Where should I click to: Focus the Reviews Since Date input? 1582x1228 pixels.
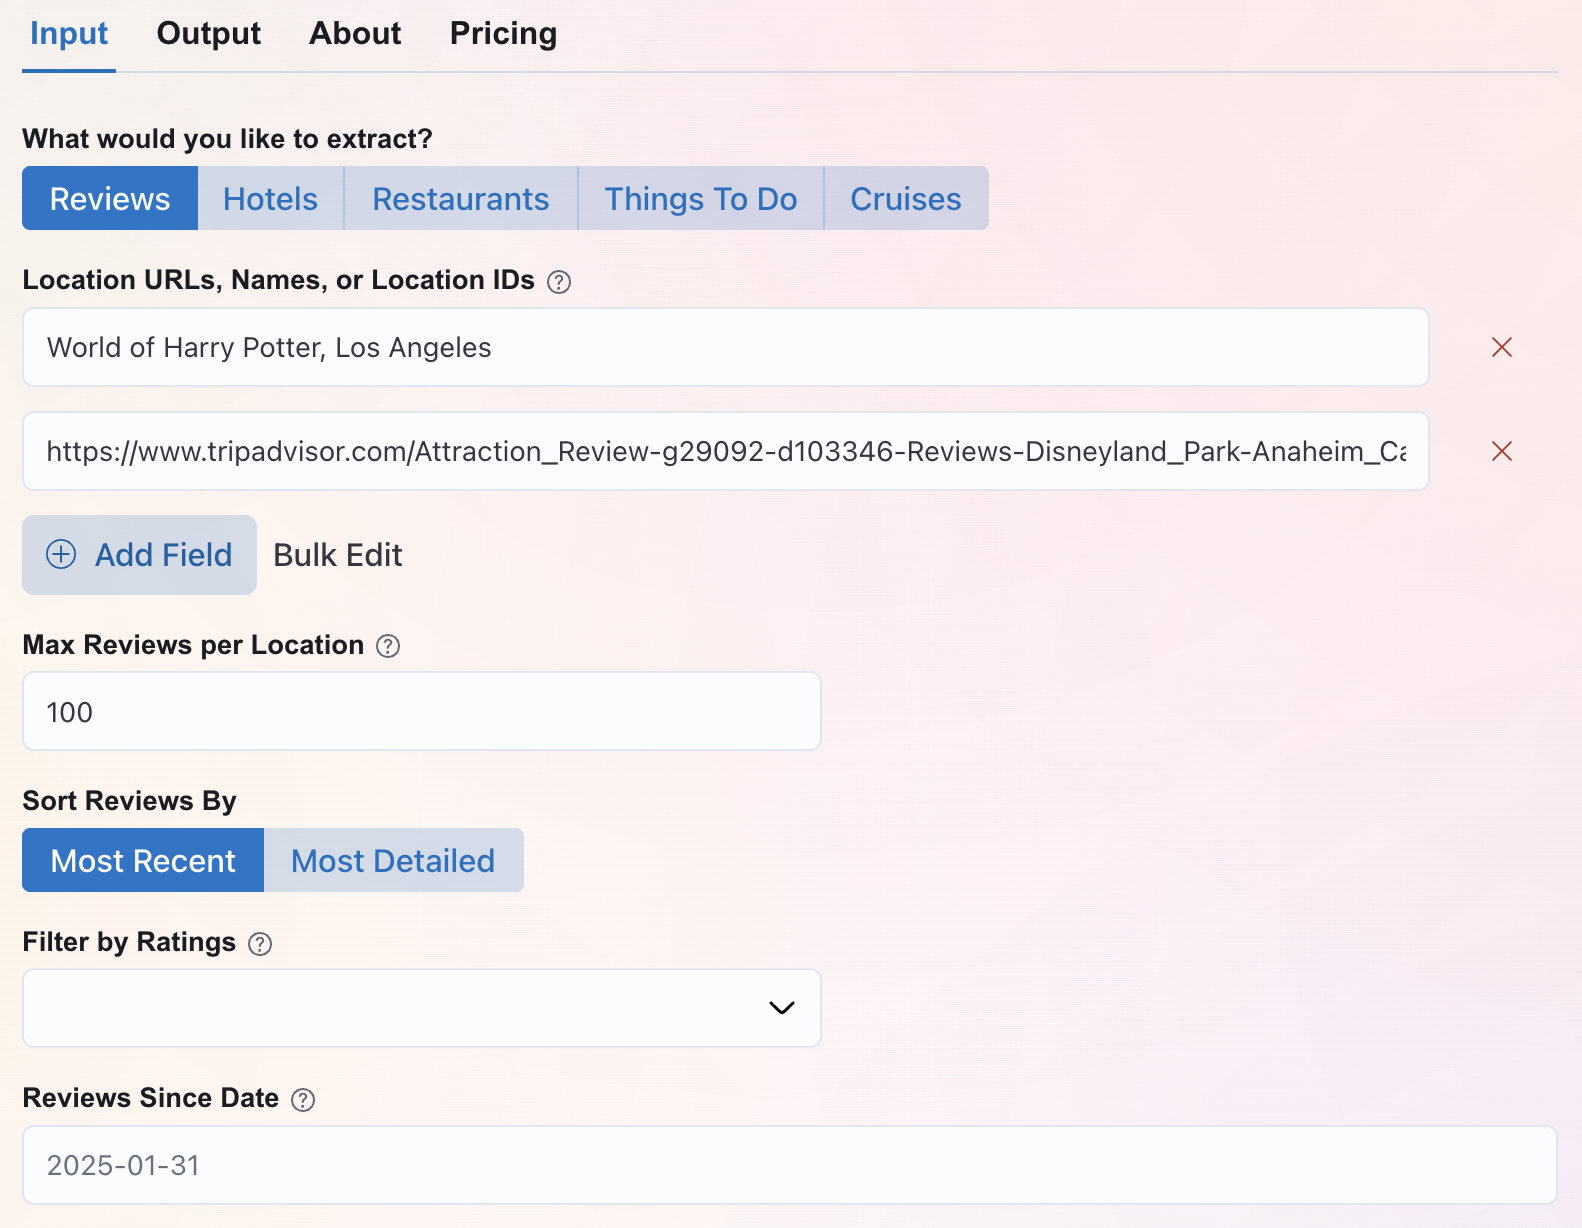click(x=789, y=1165)
